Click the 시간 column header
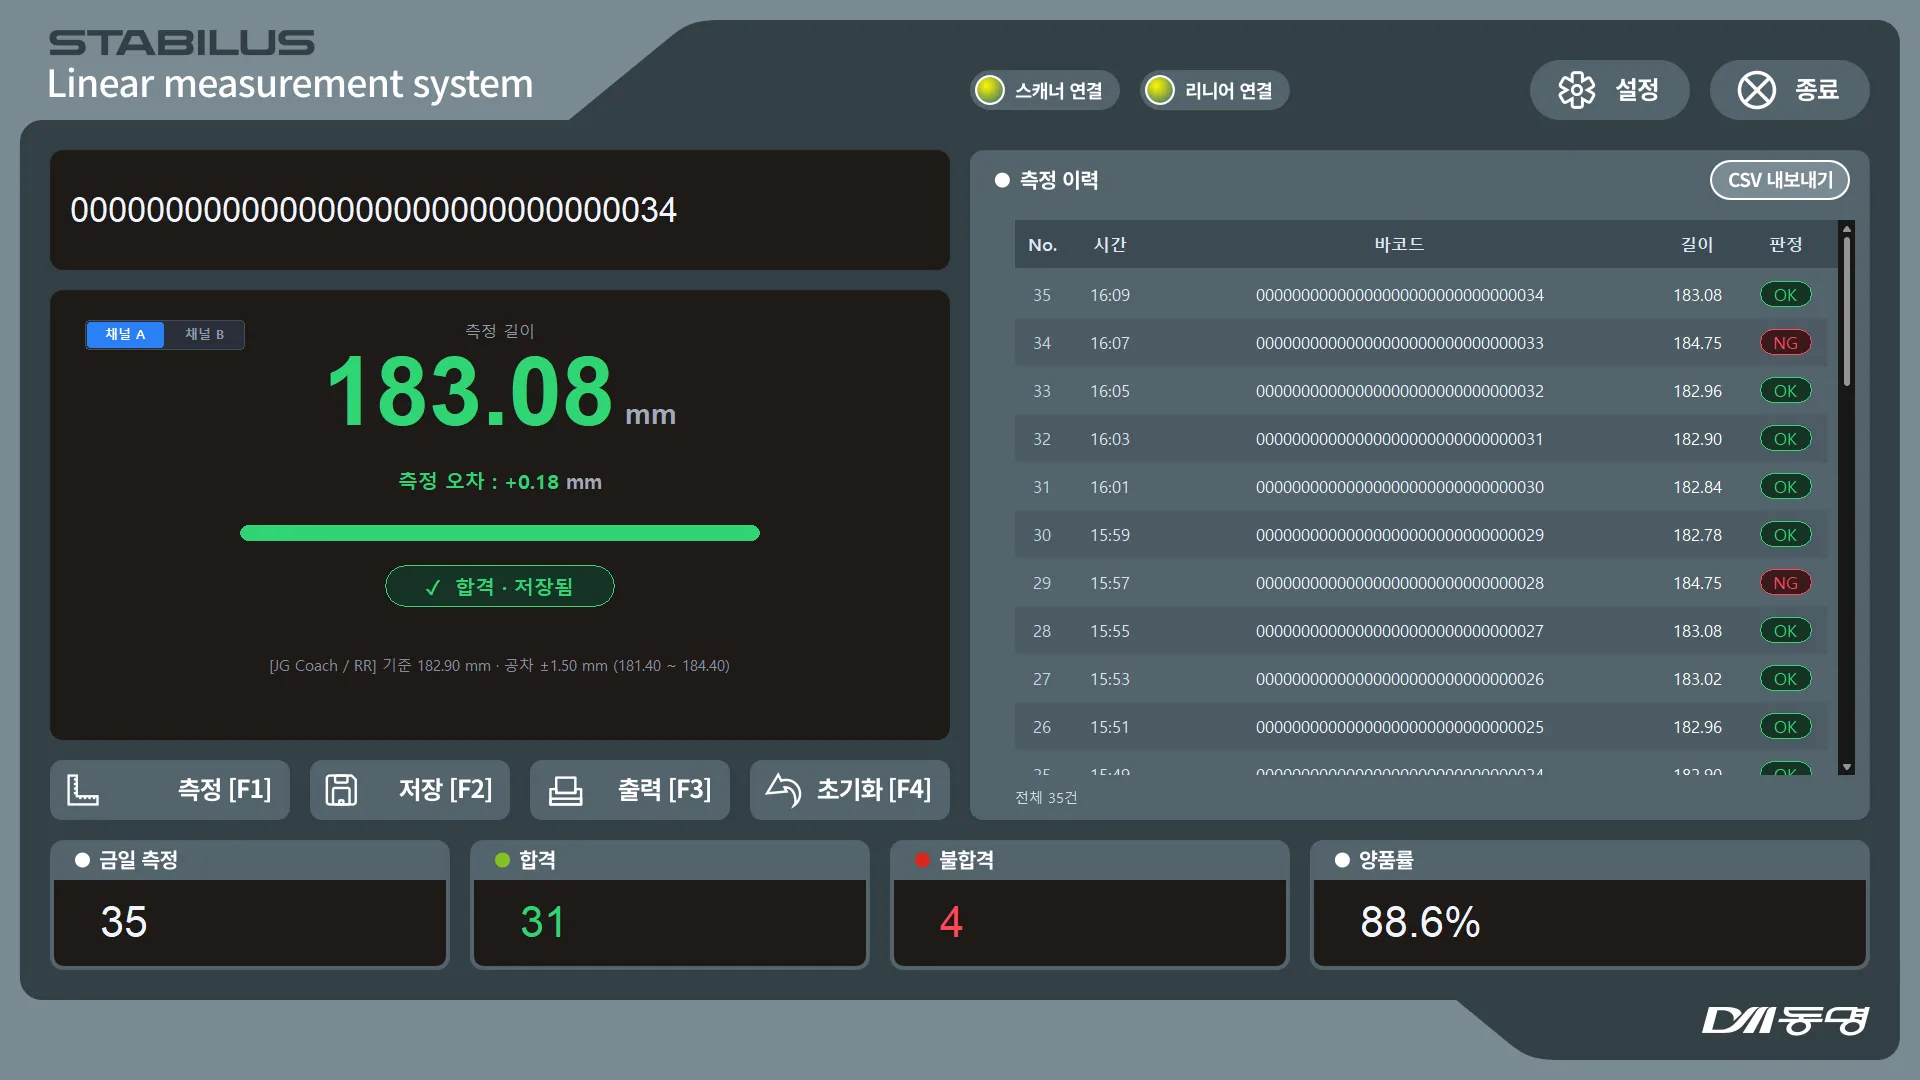This screenshot has width=1920, height=1080. [x=1110, y=245]
